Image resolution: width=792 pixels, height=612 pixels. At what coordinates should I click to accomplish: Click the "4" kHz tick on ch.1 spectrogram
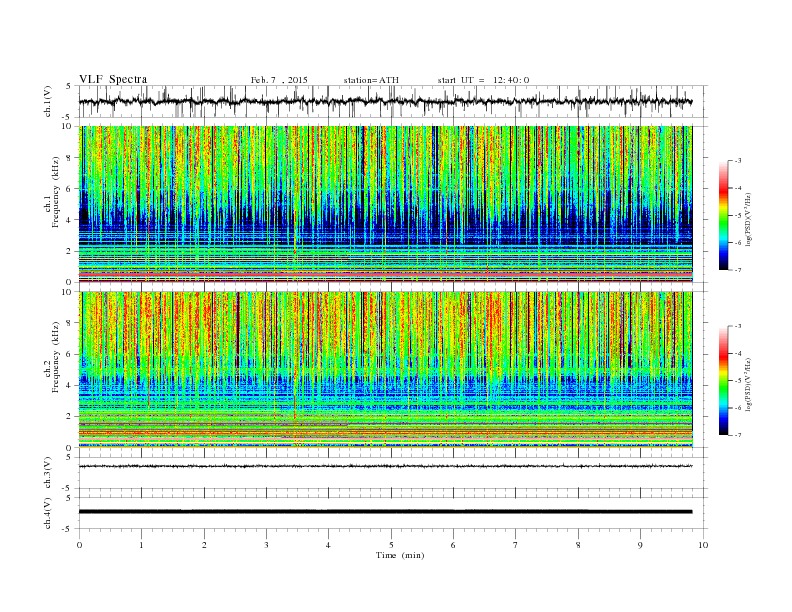pos(69,220)
